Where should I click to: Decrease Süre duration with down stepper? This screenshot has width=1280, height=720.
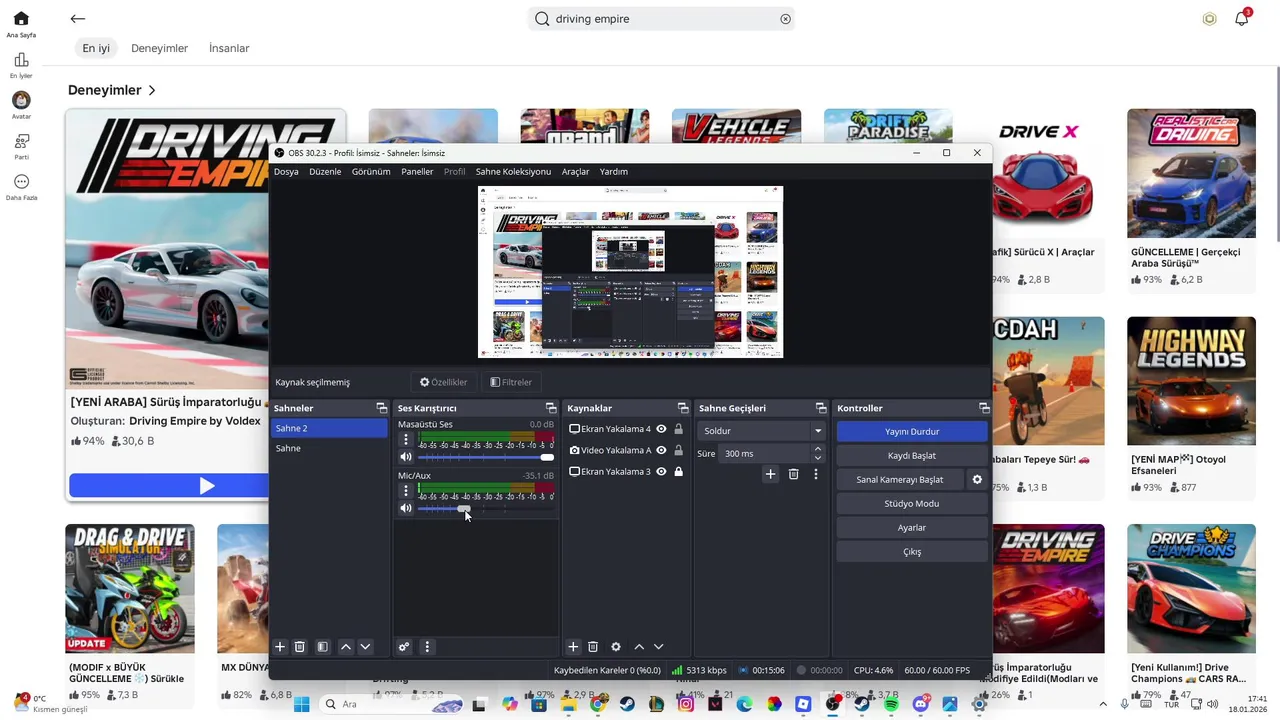click(x=818, y=458)
